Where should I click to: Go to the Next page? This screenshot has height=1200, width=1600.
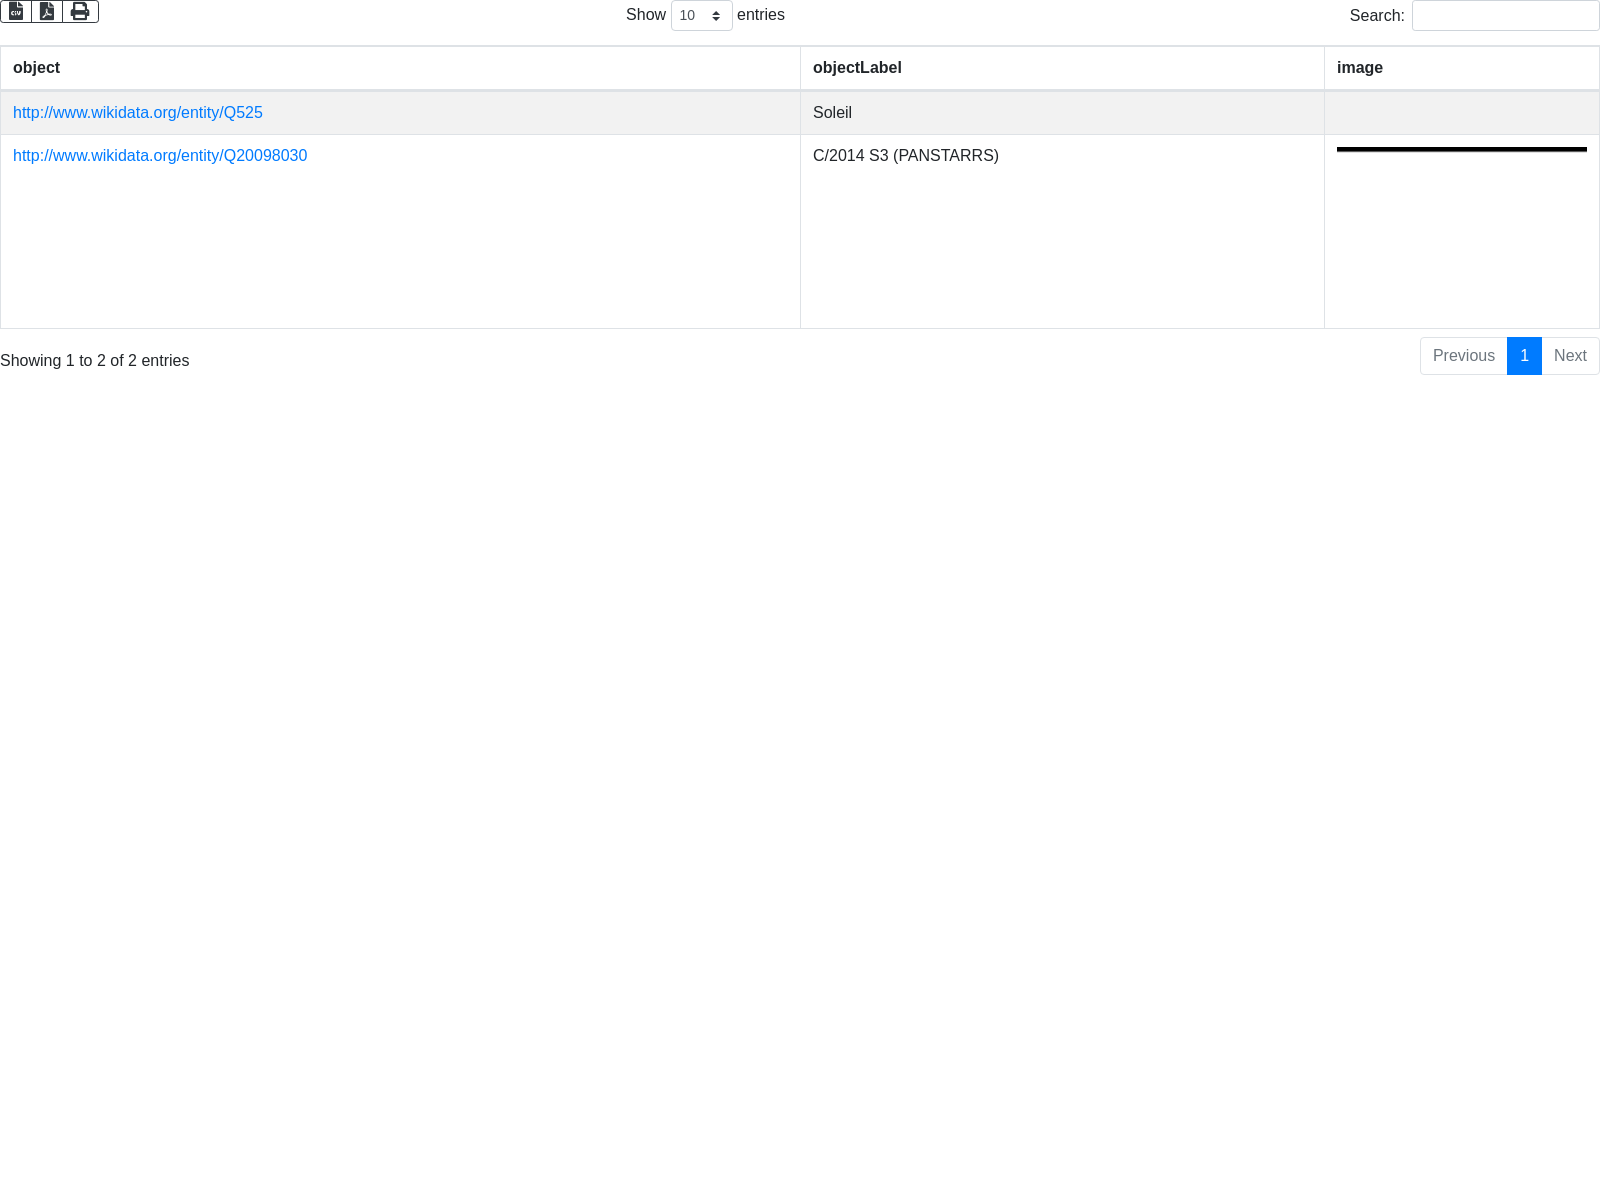[1570, 356]
